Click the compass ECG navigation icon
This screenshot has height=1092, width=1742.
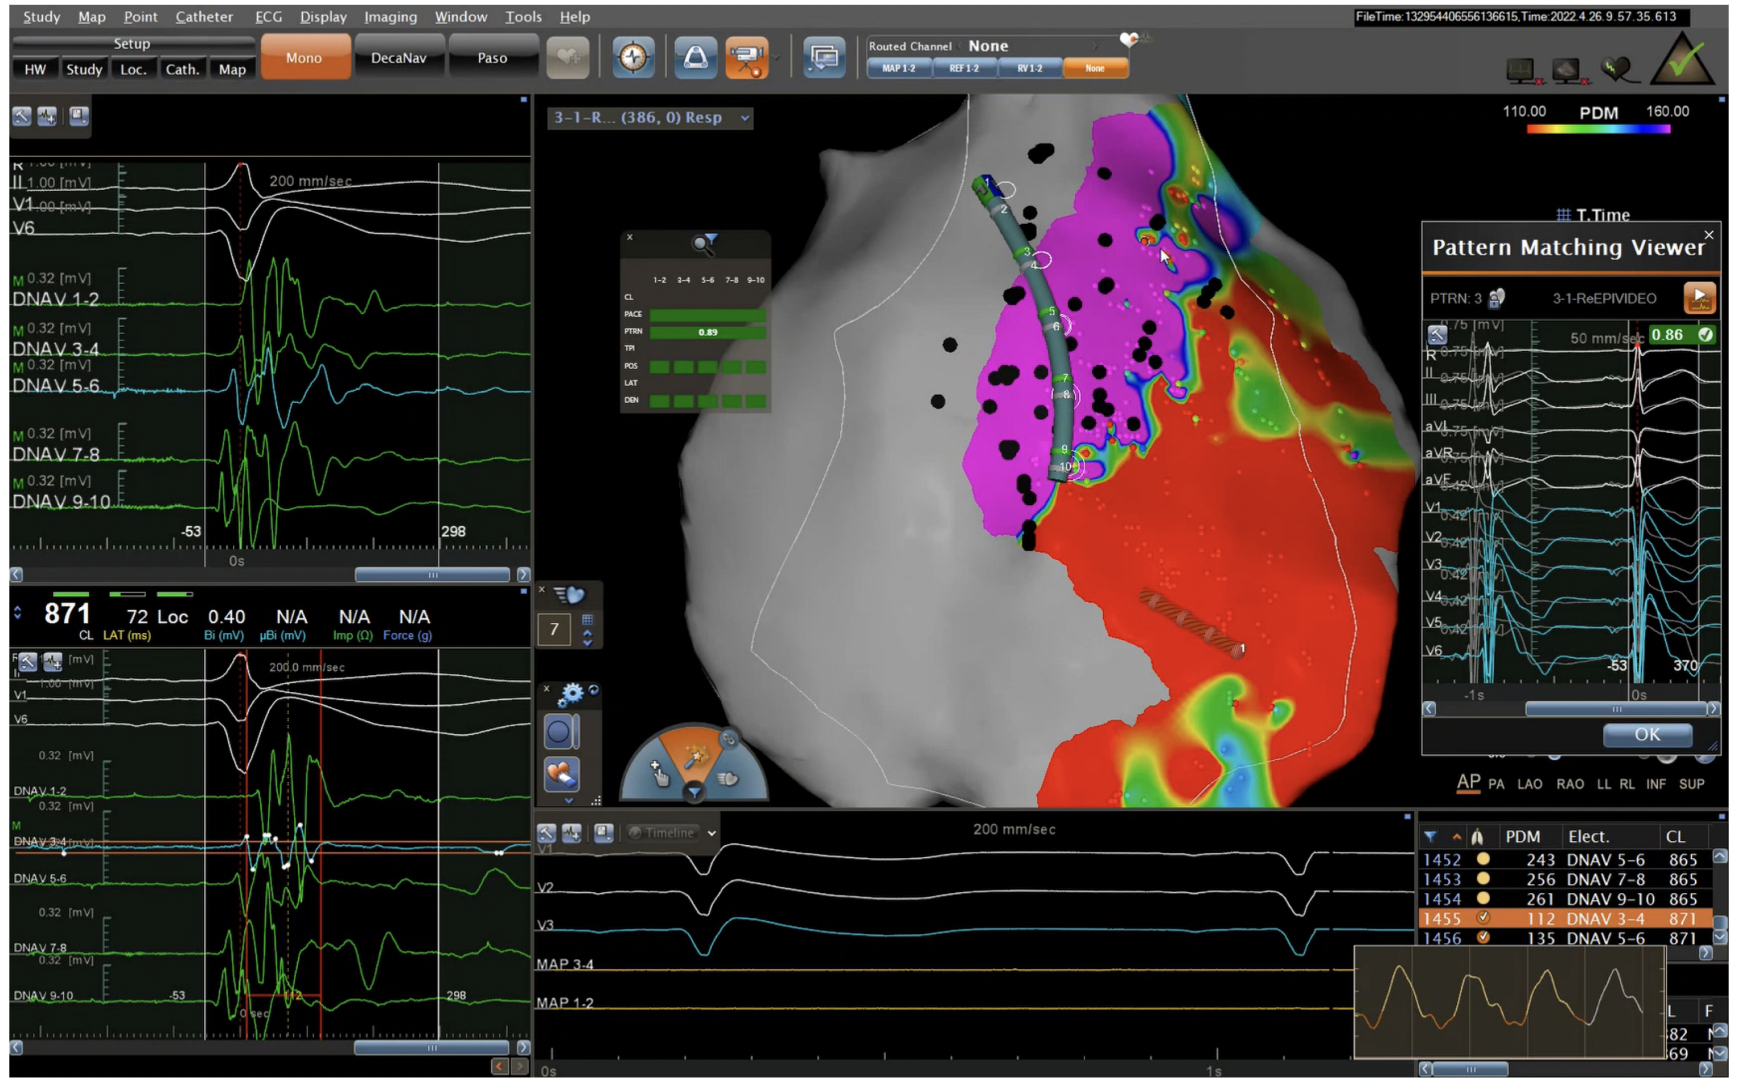pyautogui.click(x=633, y=58)
